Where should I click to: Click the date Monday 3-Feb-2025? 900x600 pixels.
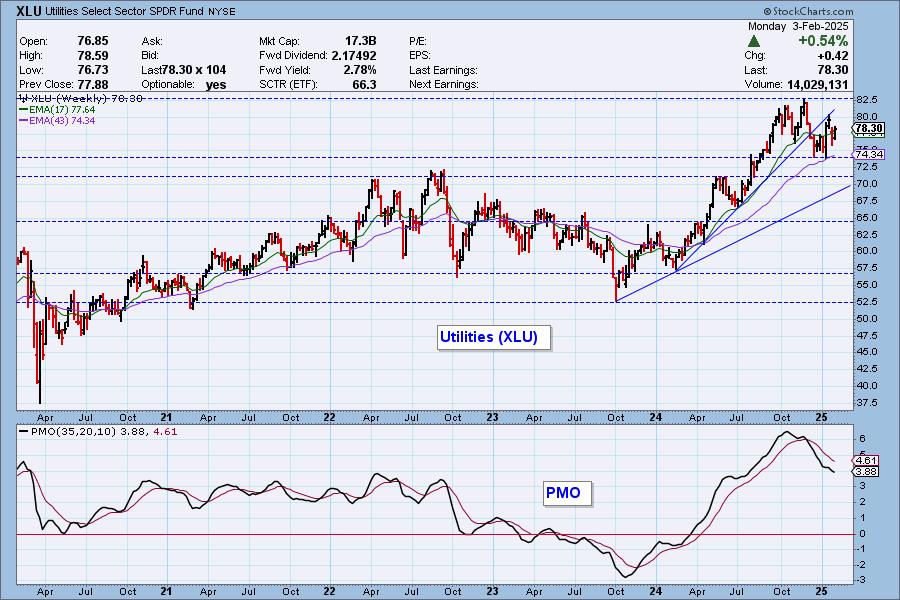point(798,26)
